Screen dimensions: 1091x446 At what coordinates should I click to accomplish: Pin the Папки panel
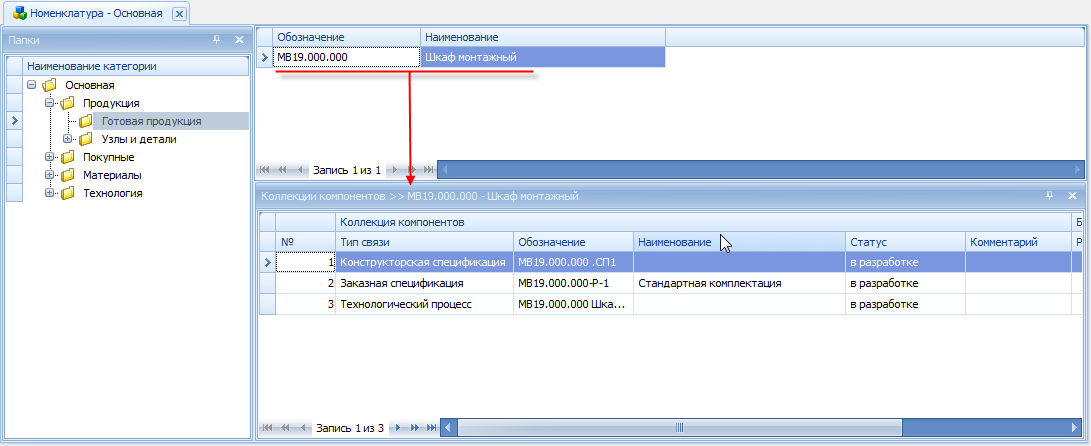tap(216, 40)
